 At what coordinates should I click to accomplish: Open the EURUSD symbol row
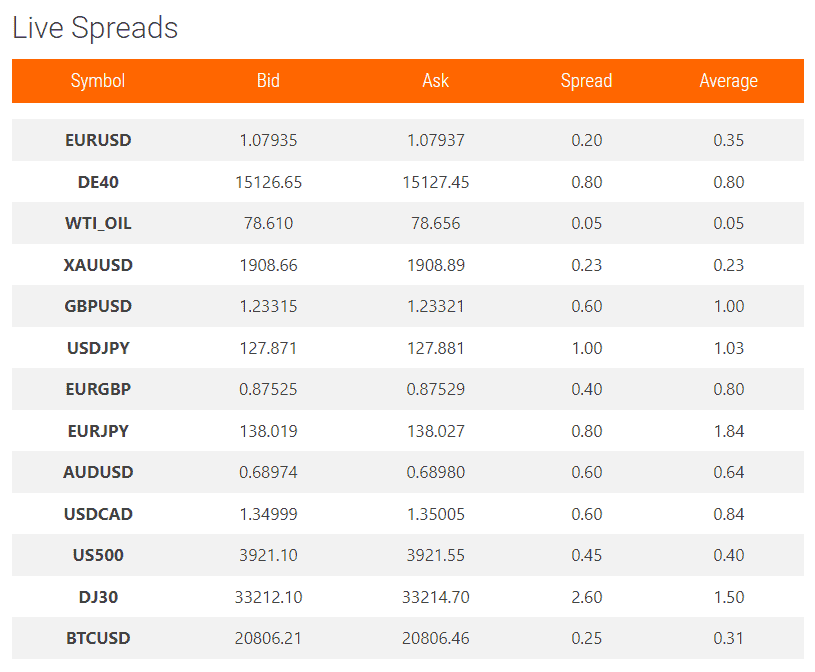click(x=408, y=140)
